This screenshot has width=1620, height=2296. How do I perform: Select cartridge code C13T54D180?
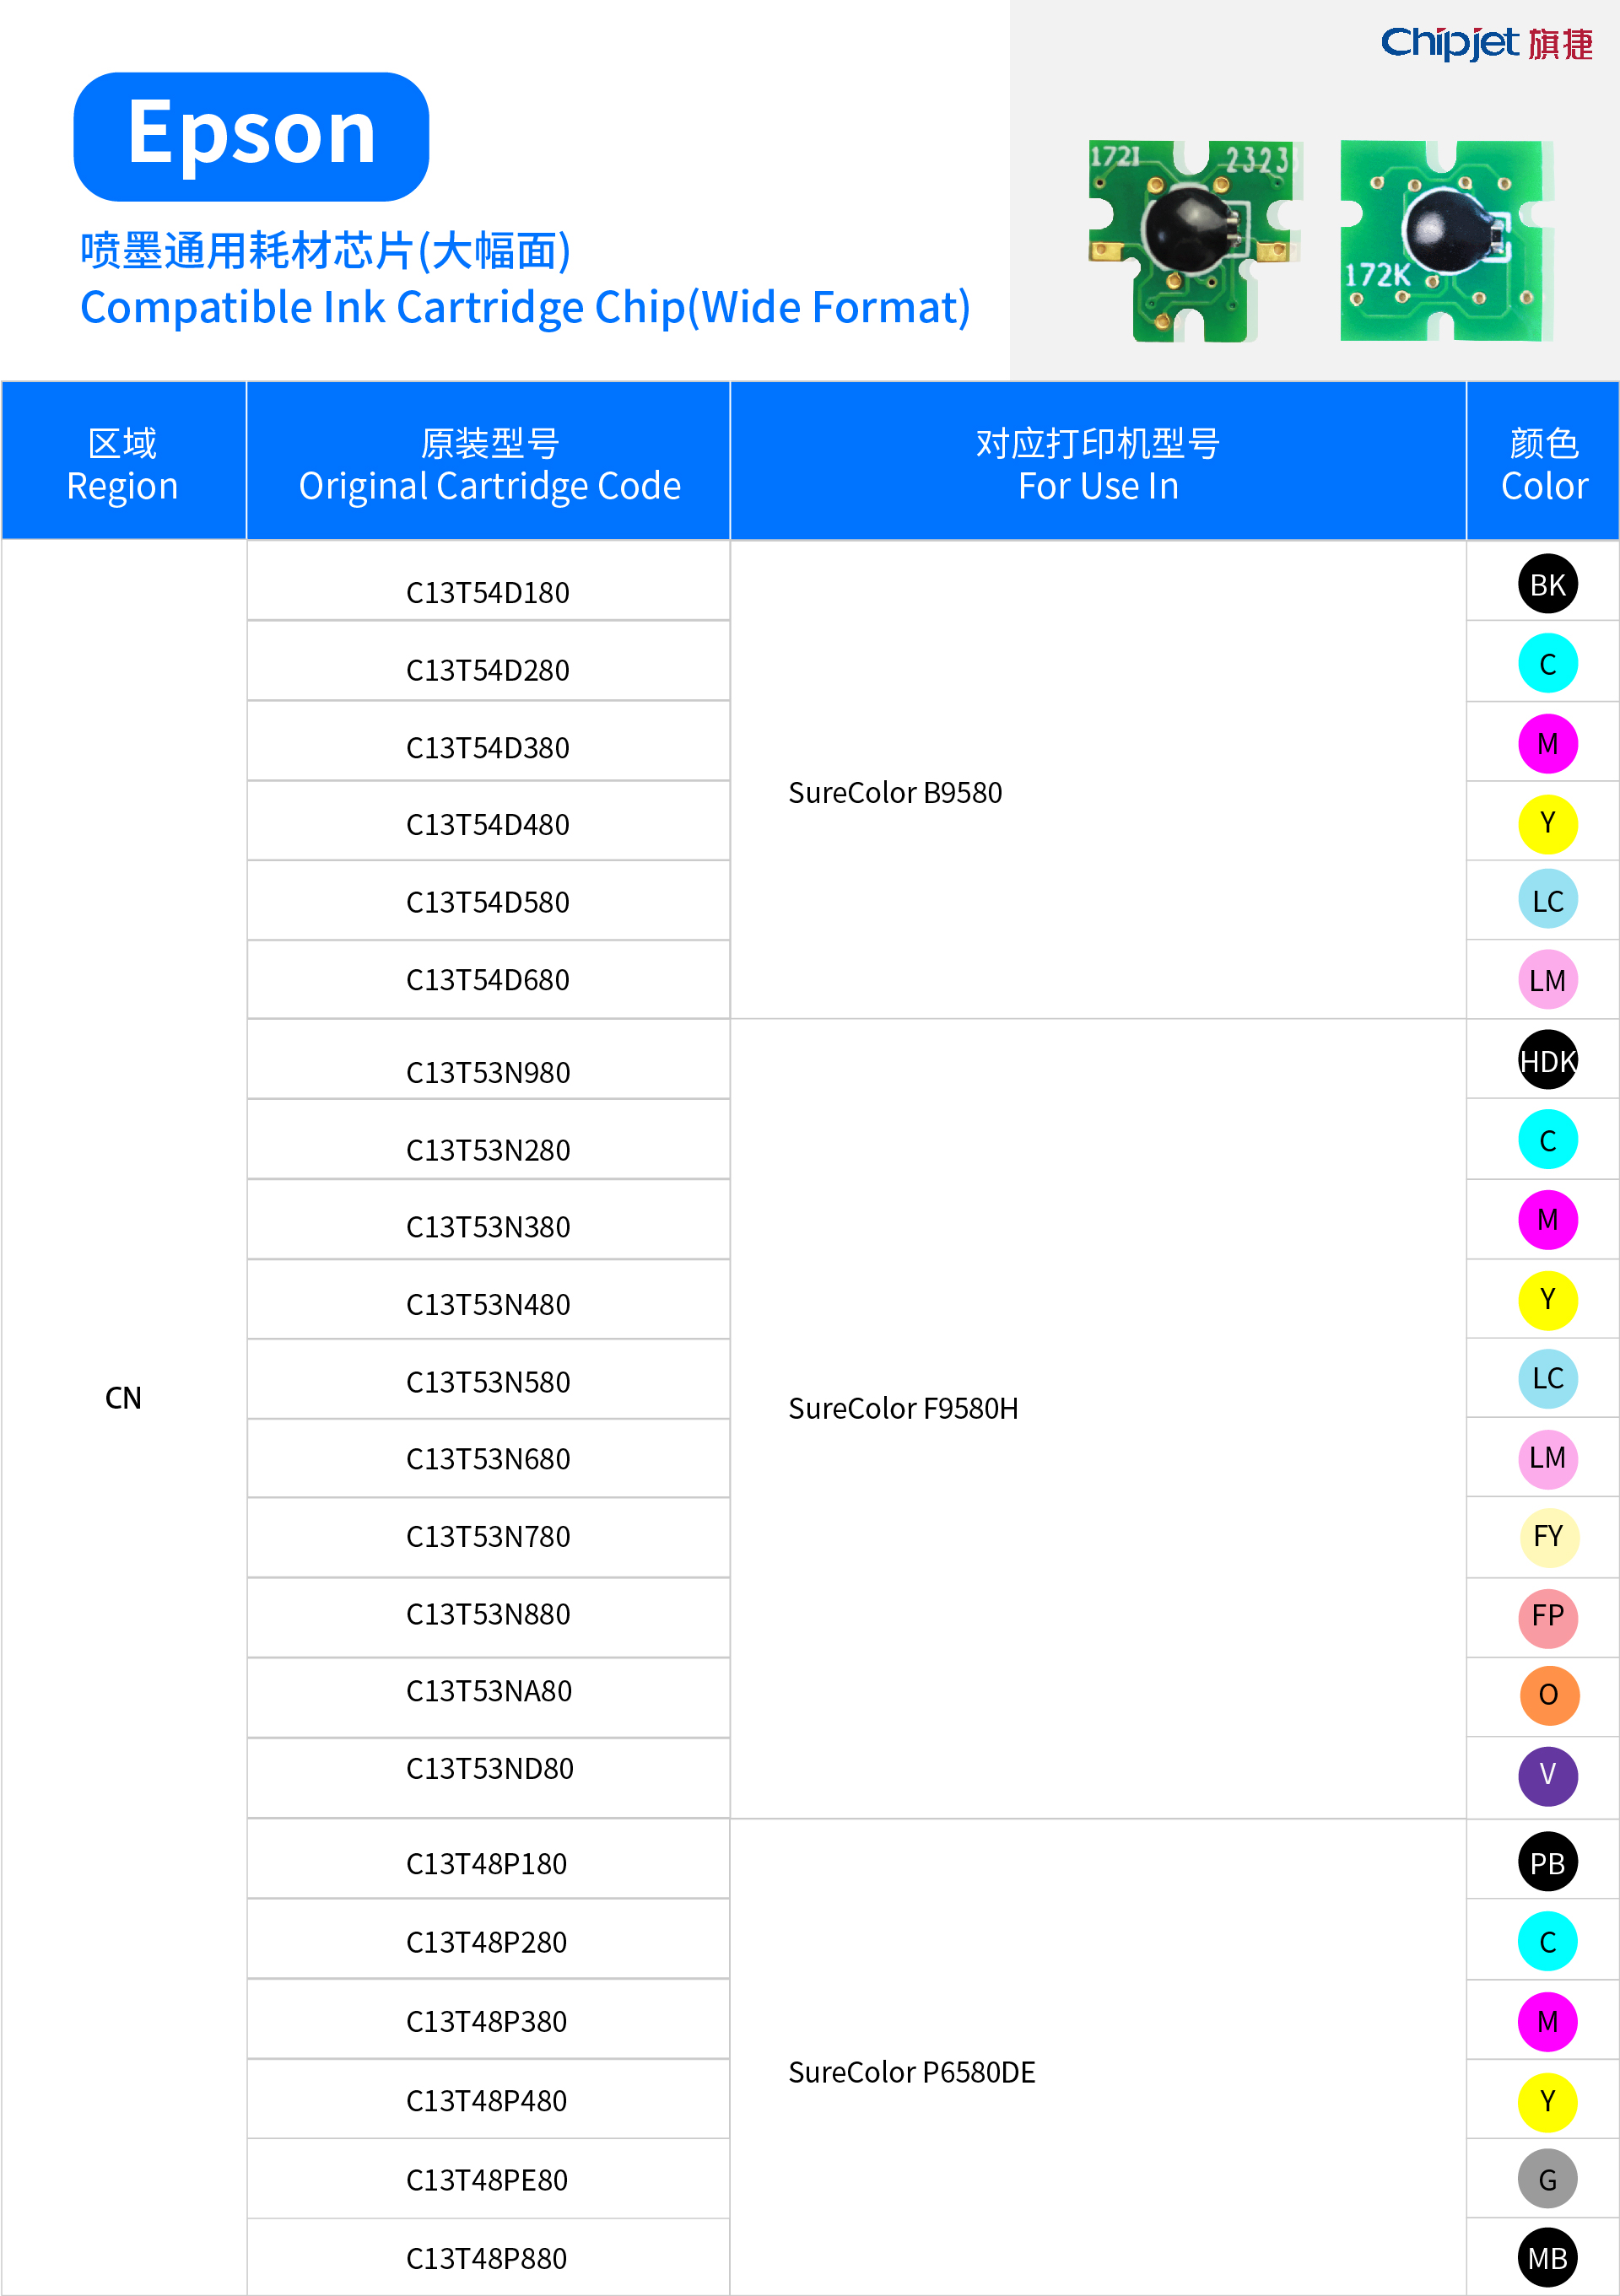[488, 593]
